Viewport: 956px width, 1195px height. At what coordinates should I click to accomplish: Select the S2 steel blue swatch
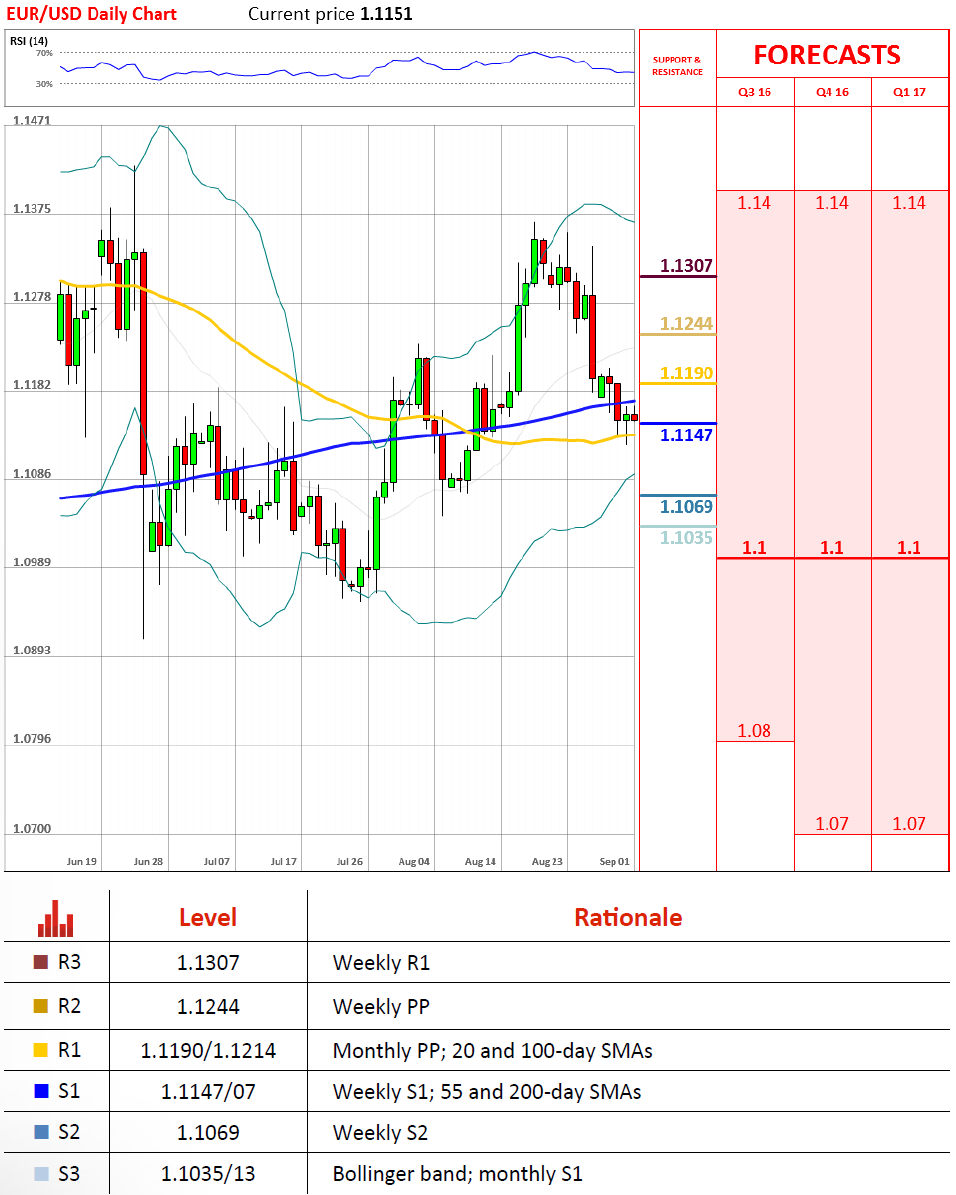point(41,1132)
